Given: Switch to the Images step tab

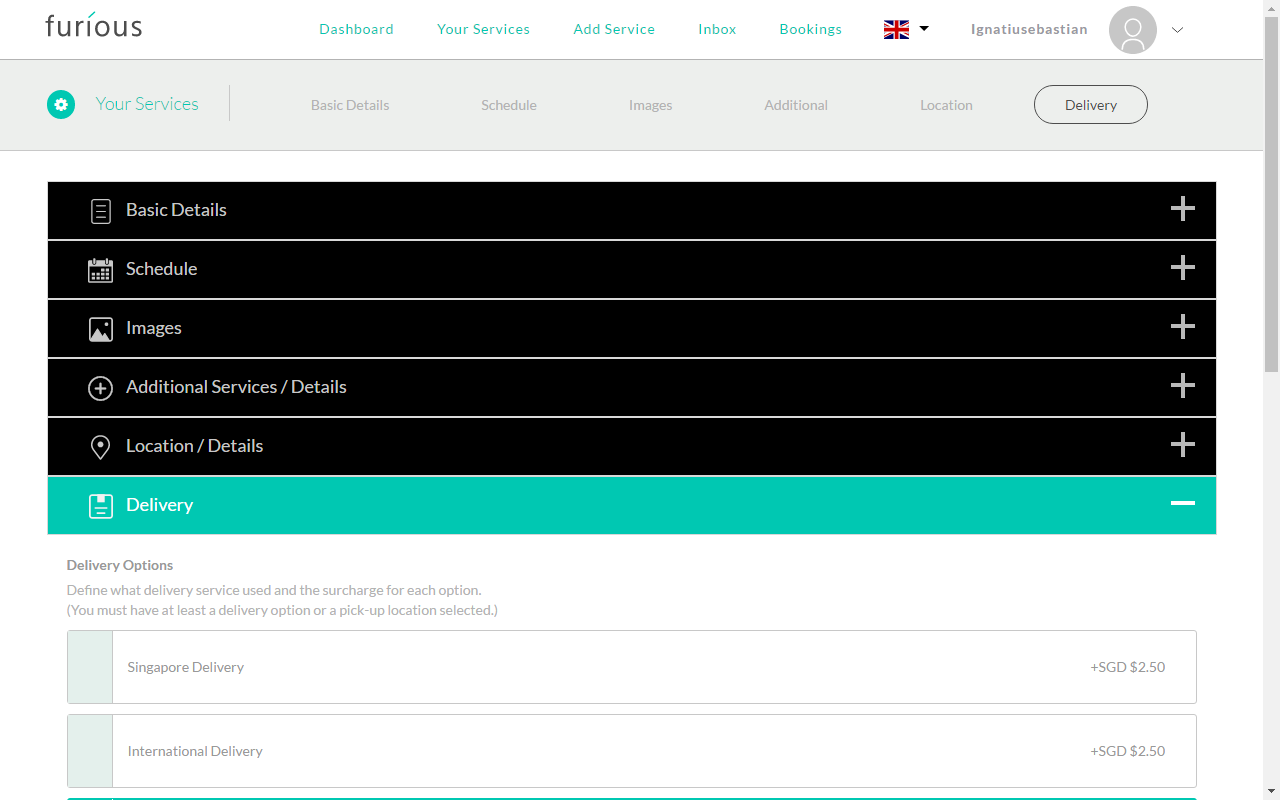Looking at the screenshot, I should click(x=650, y=105).
